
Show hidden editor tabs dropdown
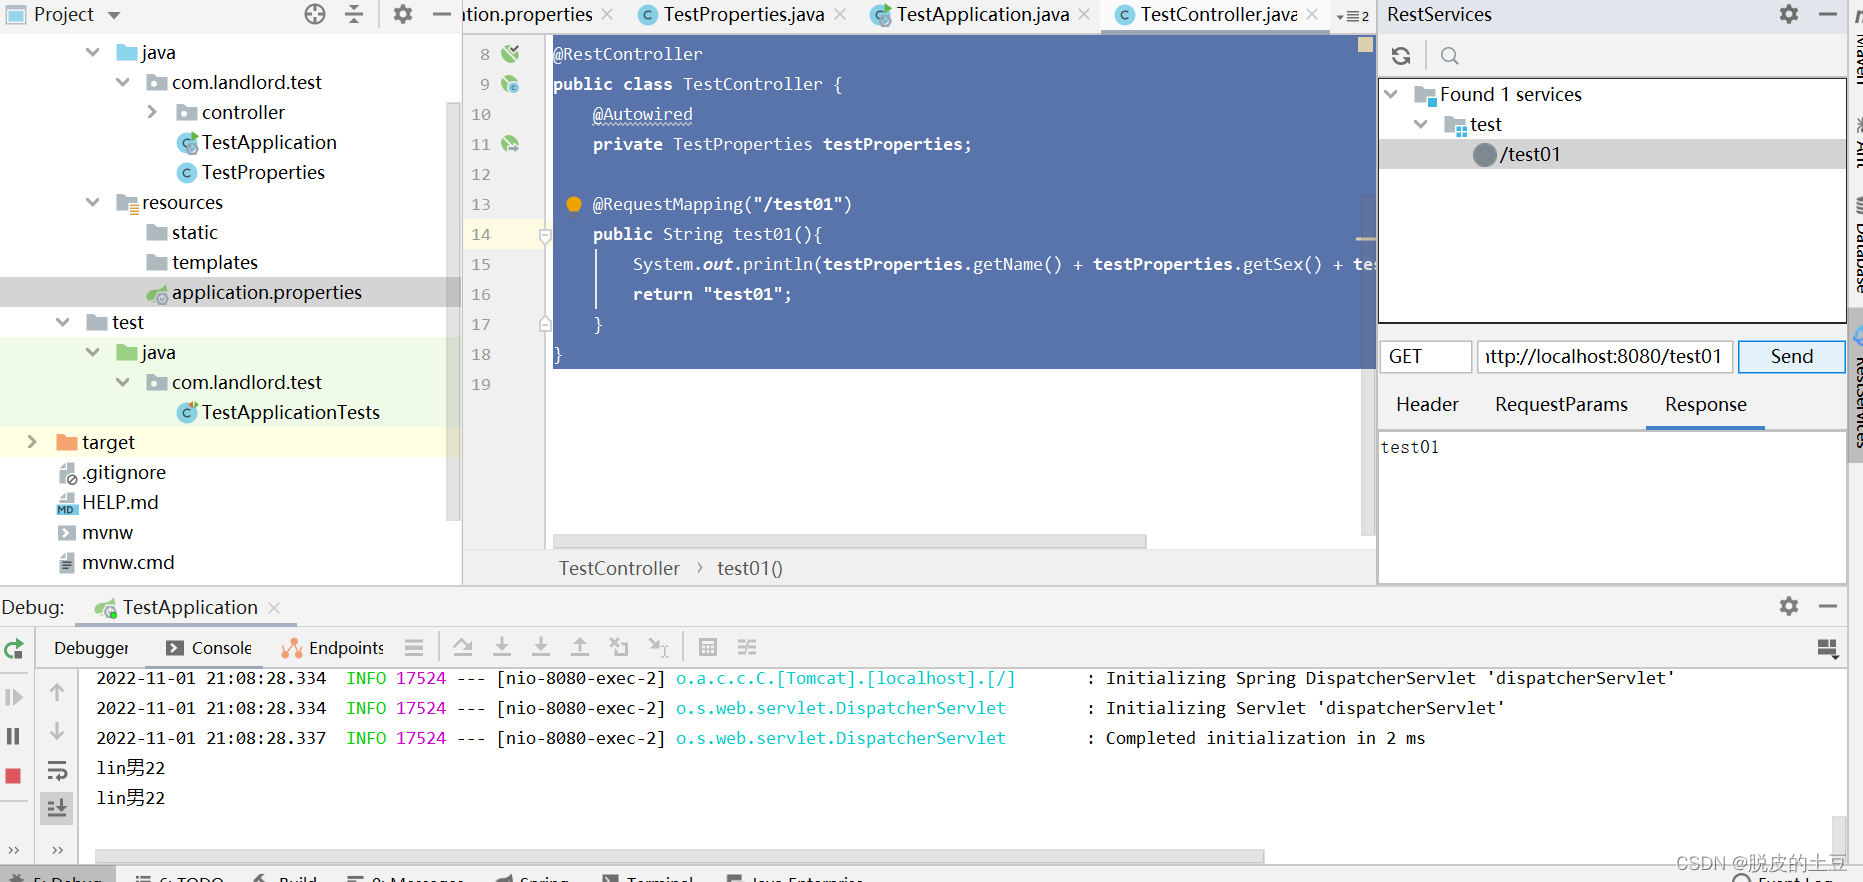click(1353, 16)
